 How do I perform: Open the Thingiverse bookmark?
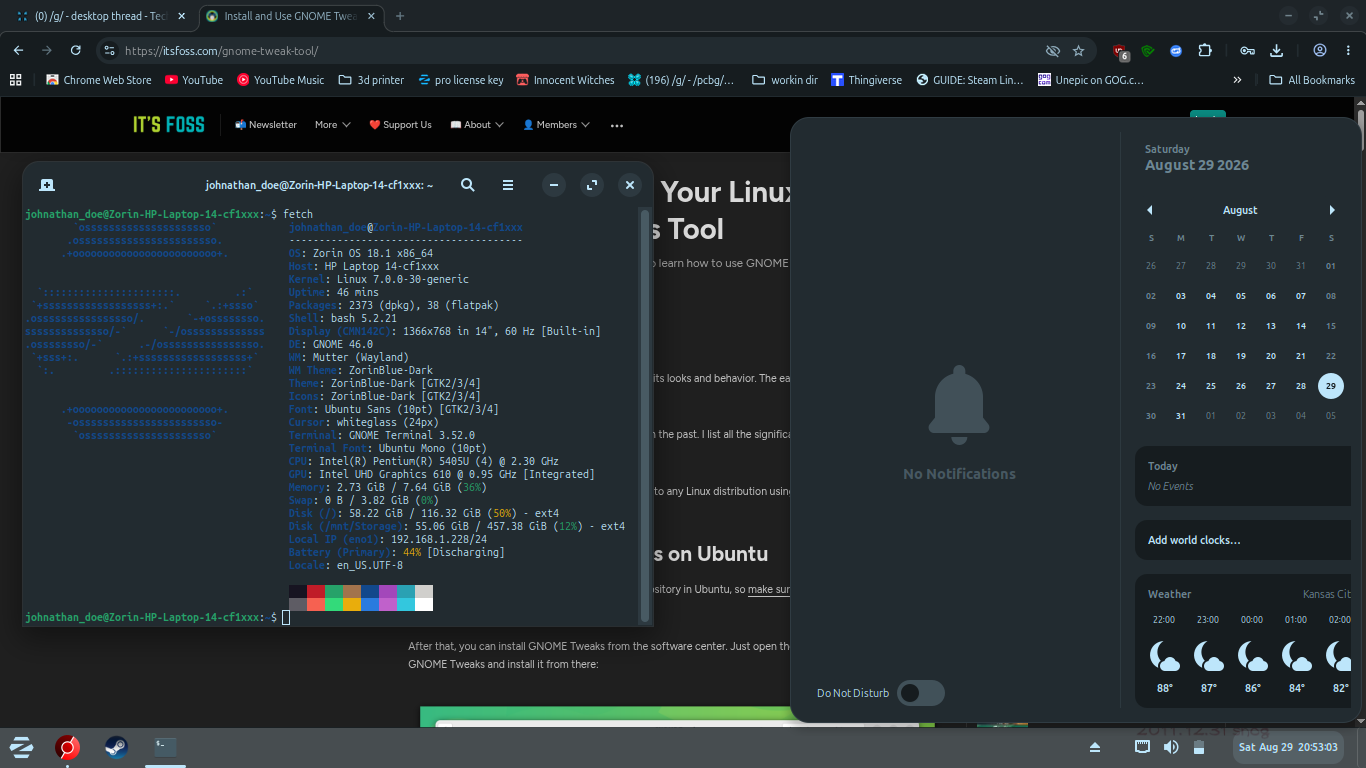tap(866, 80)
